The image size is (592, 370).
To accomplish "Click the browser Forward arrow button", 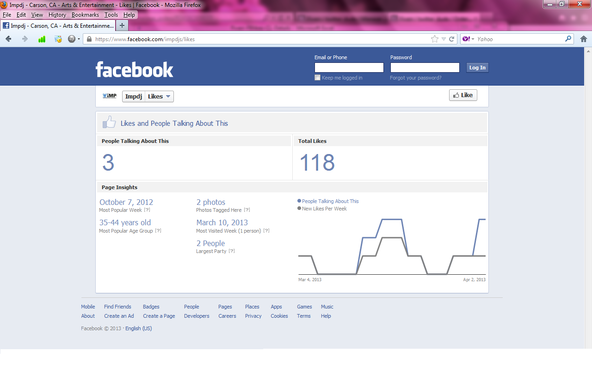I will pos(25,39).
